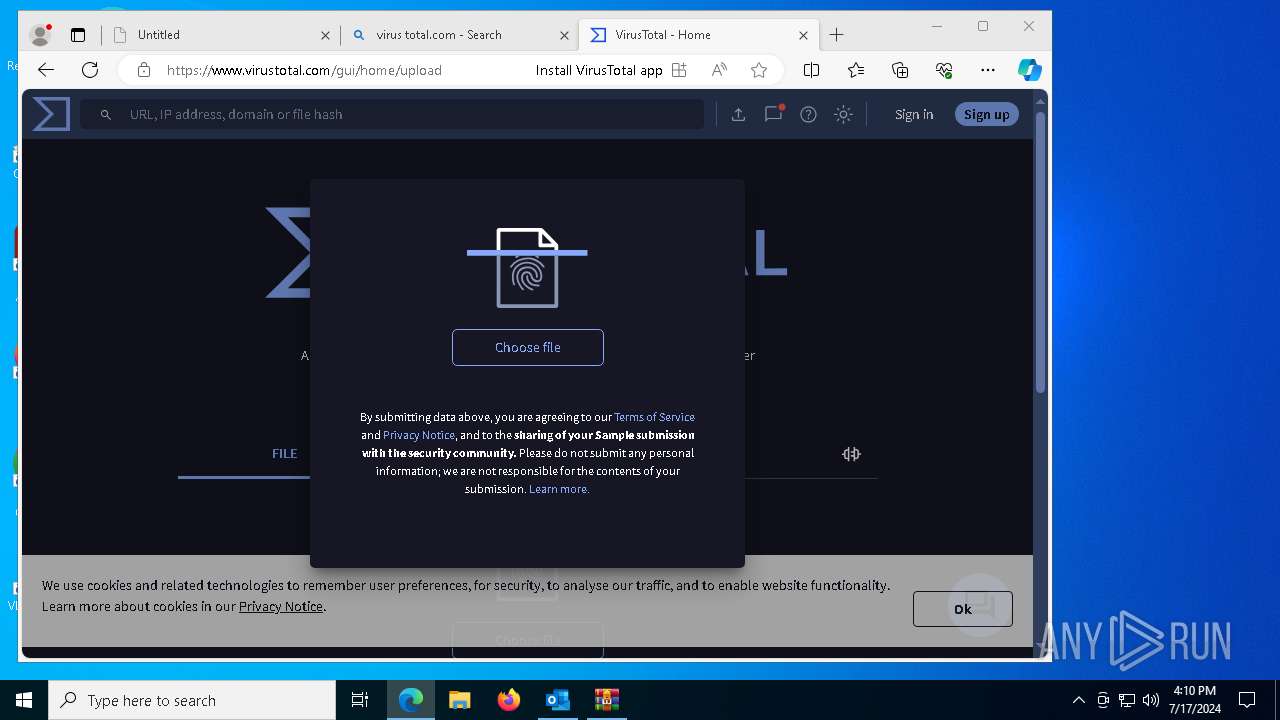Add this page to favorites star
The image size is (1280, 720).
tap(759, 70)
